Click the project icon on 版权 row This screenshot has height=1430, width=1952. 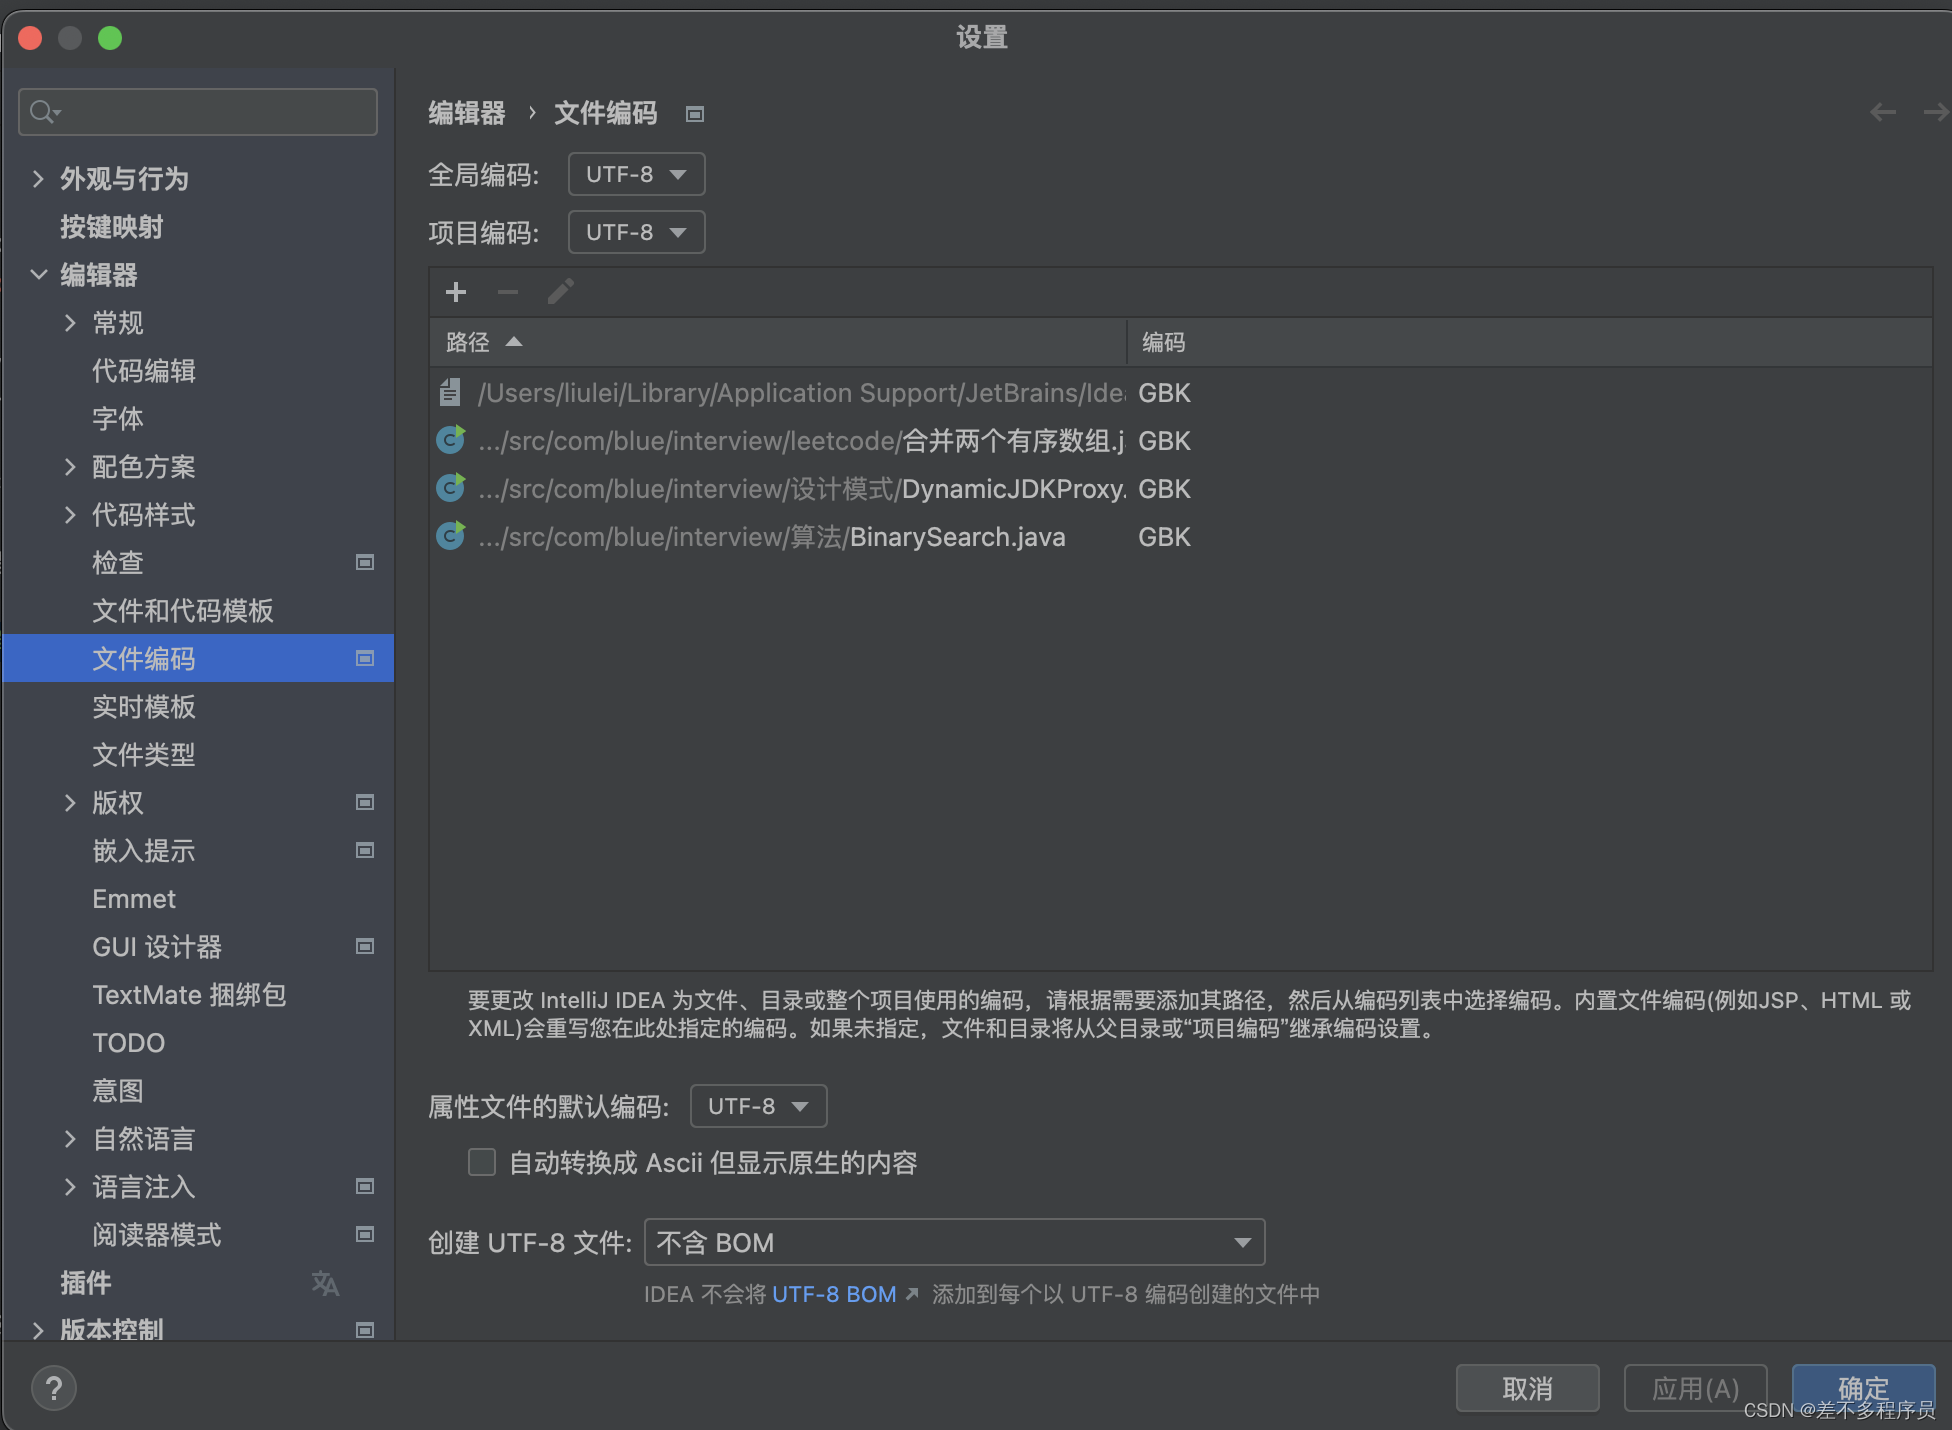pos(365,802)
